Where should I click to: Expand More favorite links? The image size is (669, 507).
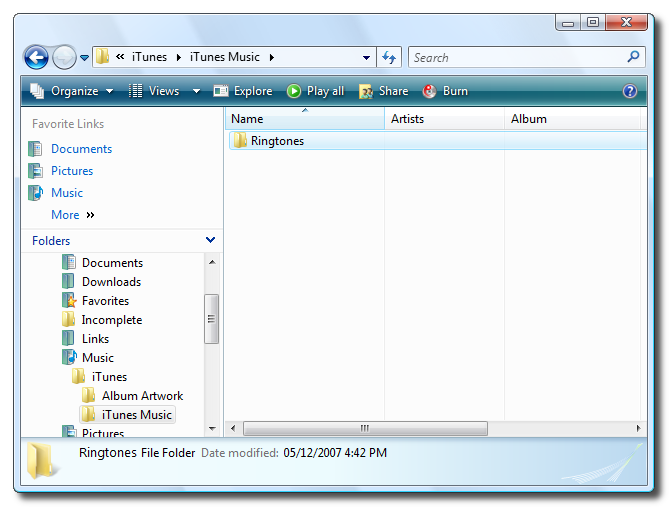pos(73,215)
